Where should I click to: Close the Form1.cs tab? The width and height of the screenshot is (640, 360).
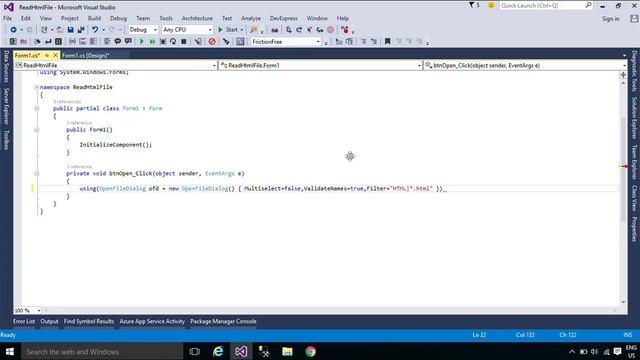click(55, 55)
